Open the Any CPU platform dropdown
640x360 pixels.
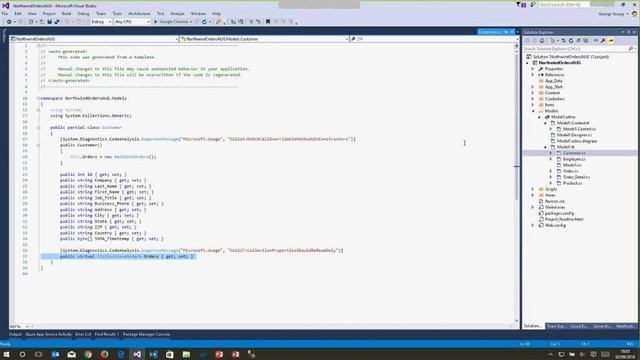132,22
